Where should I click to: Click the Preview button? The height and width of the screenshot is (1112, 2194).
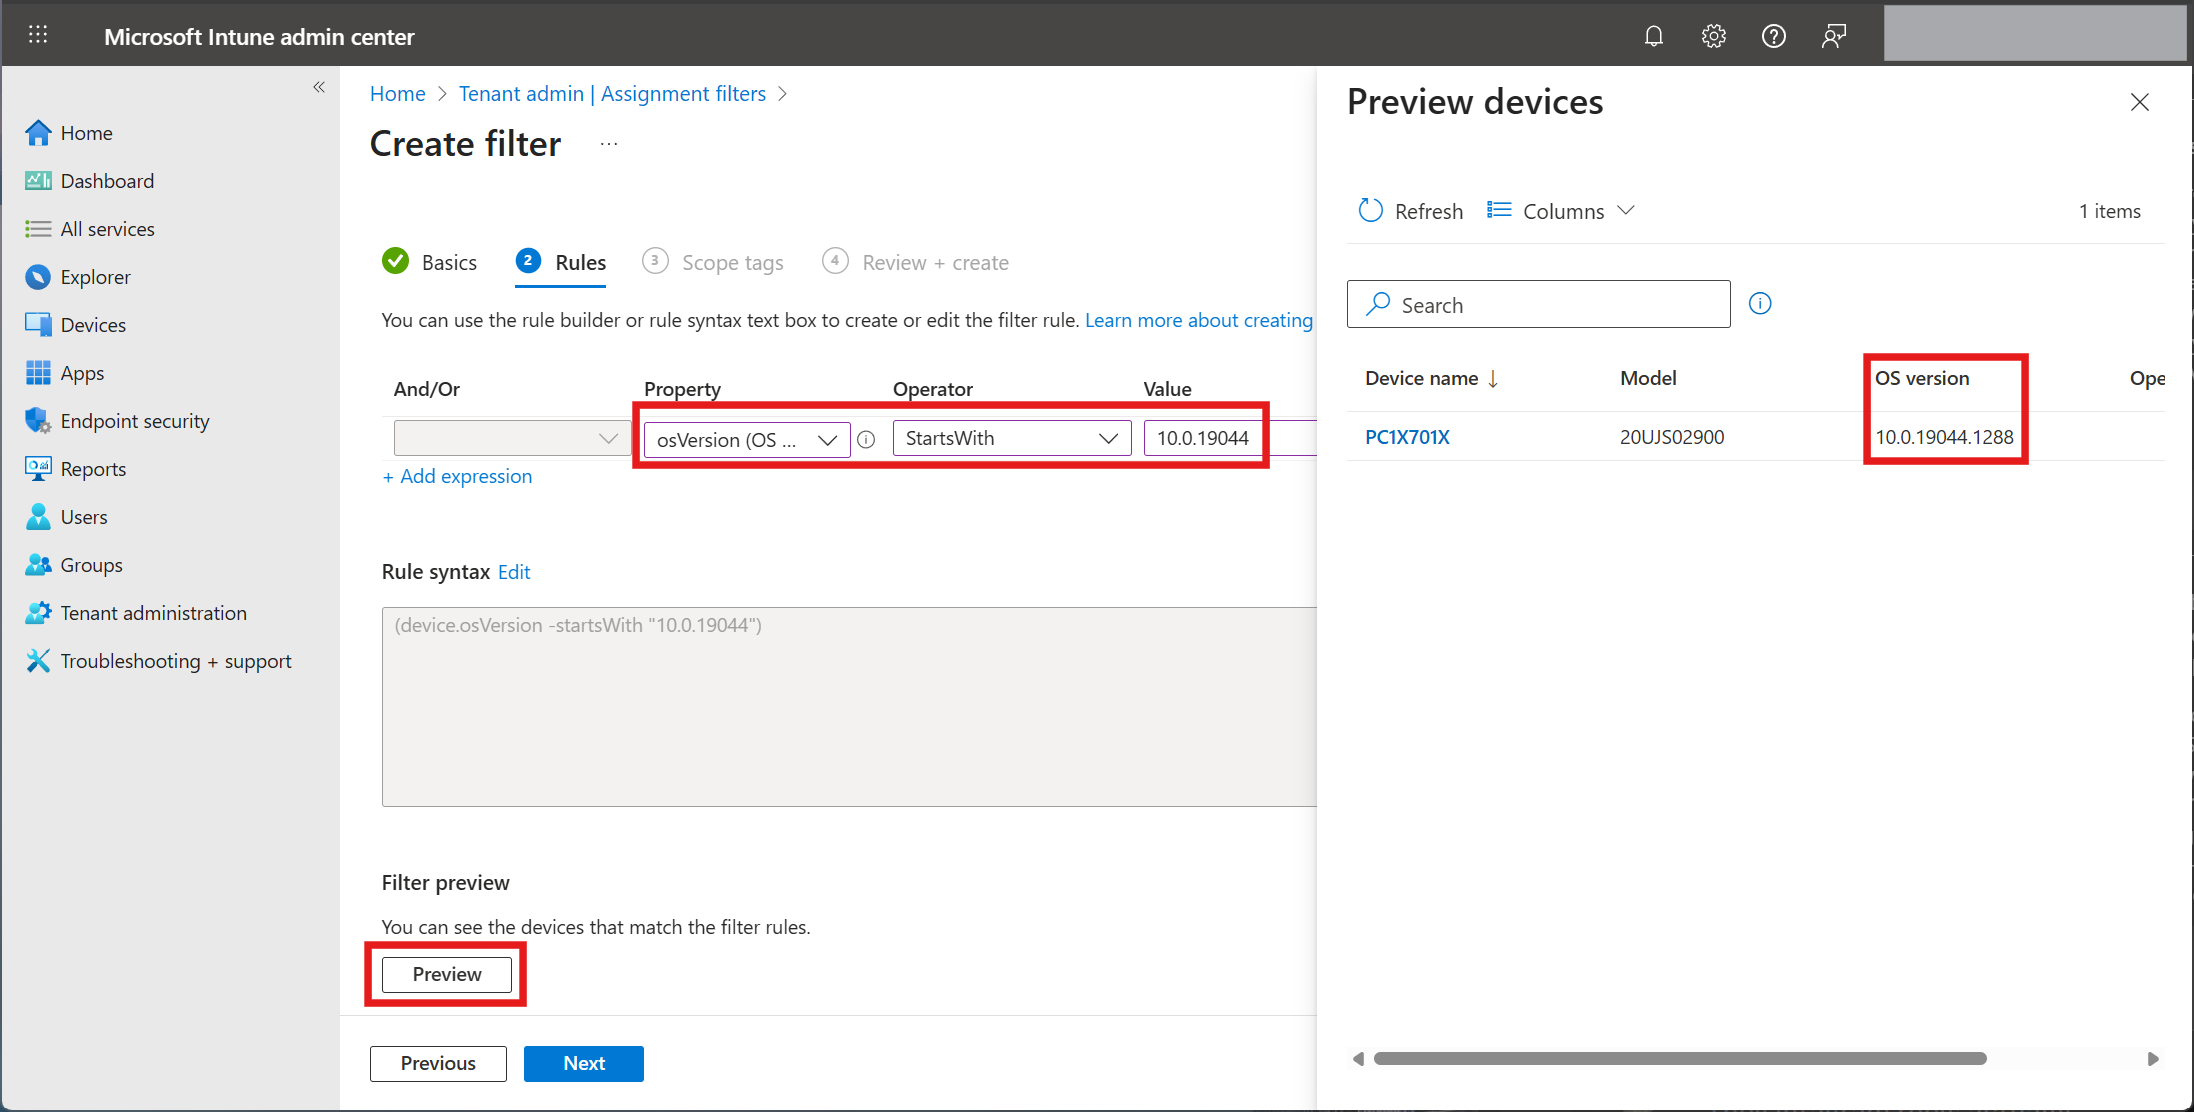point(447,974)
